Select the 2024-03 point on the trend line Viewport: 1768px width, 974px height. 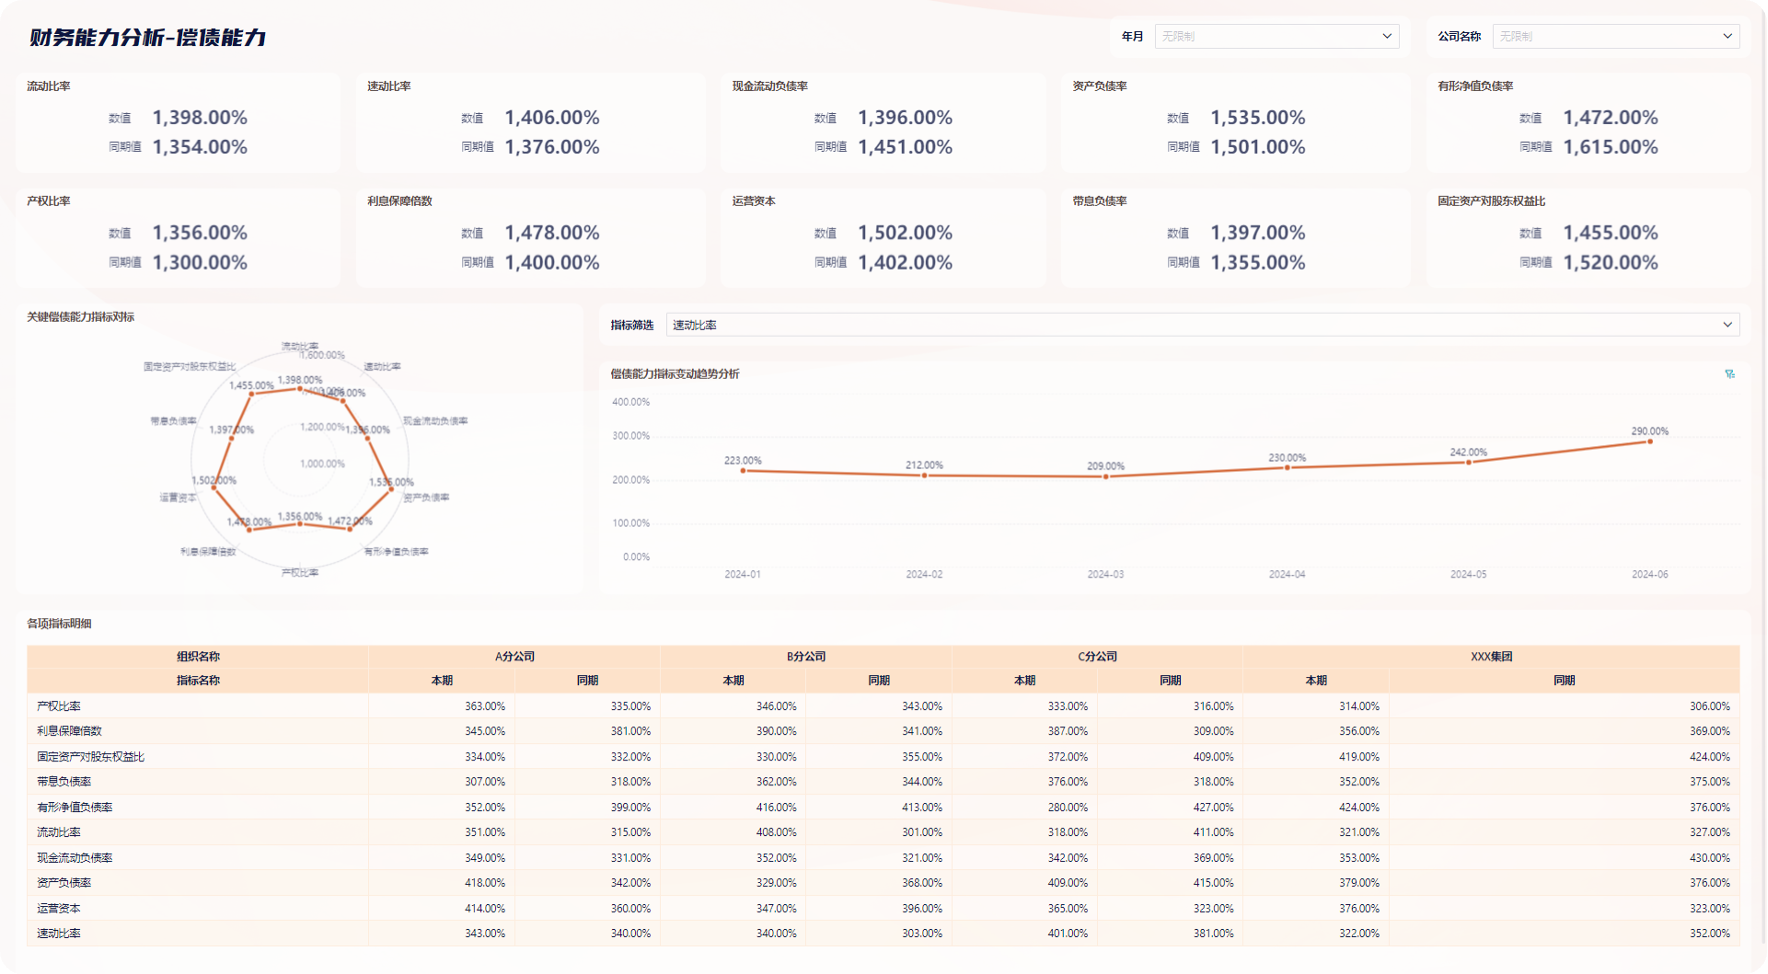(x=1105, y=476)
